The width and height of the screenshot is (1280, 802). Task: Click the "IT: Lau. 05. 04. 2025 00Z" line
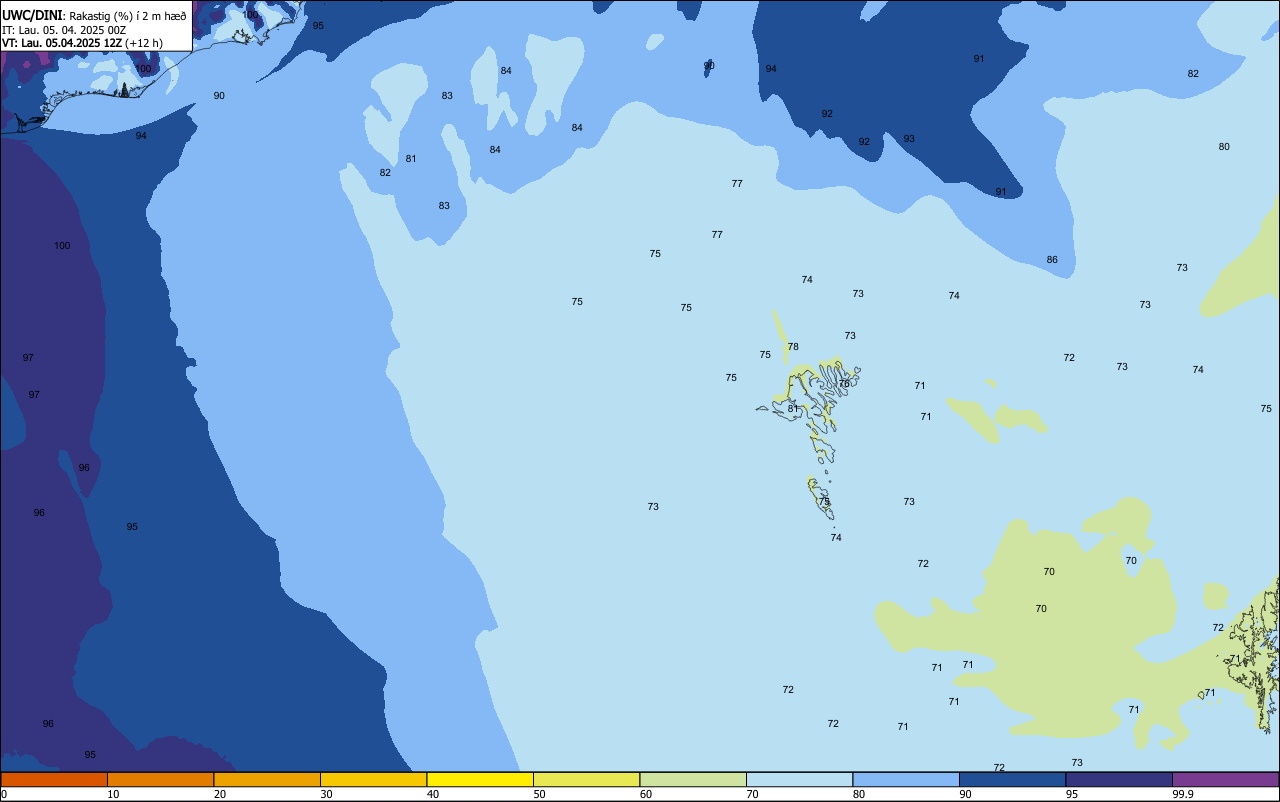[x=63, y=30]
